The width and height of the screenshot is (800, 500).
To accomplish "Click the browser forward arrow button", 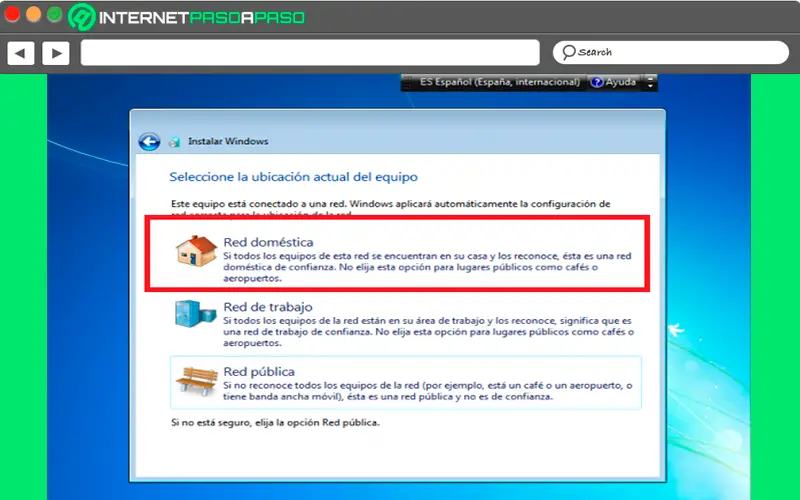I will click(56, 53).
